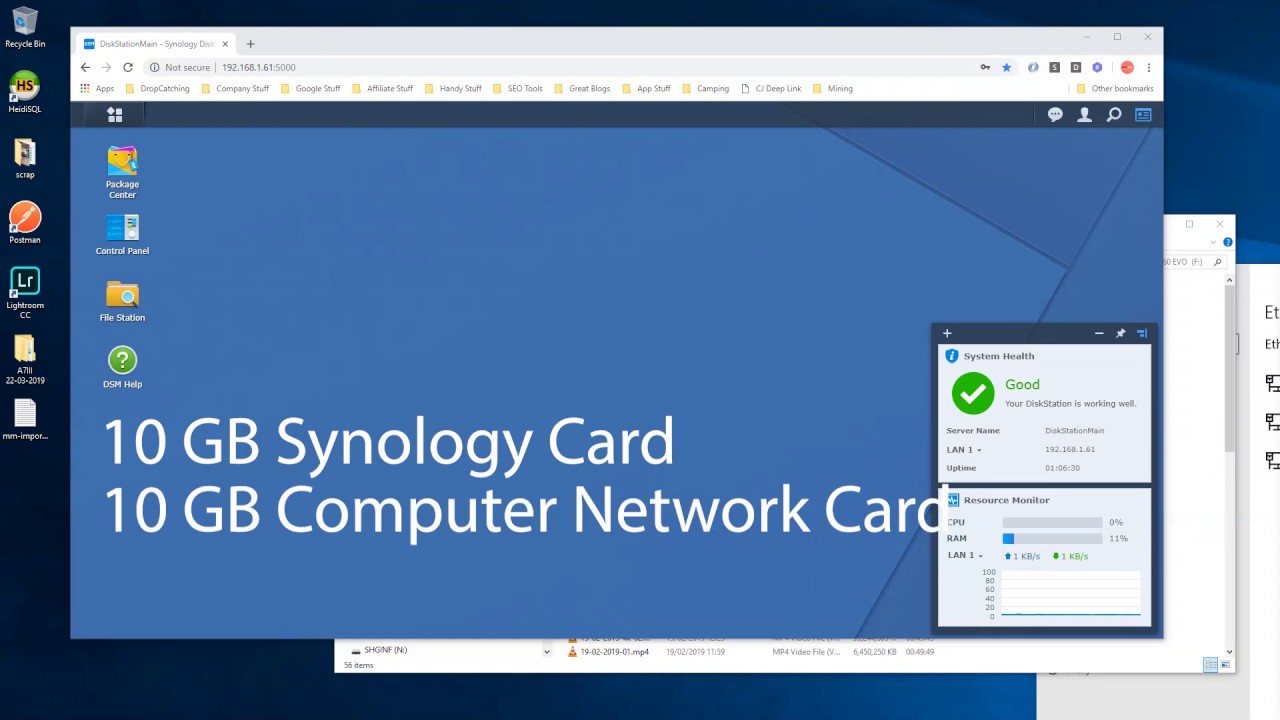Image resolution: width=1280 pixels, height=720 pixels.
Task: Click the Resource Monitor widget icon
Action: tap(953, 500)
